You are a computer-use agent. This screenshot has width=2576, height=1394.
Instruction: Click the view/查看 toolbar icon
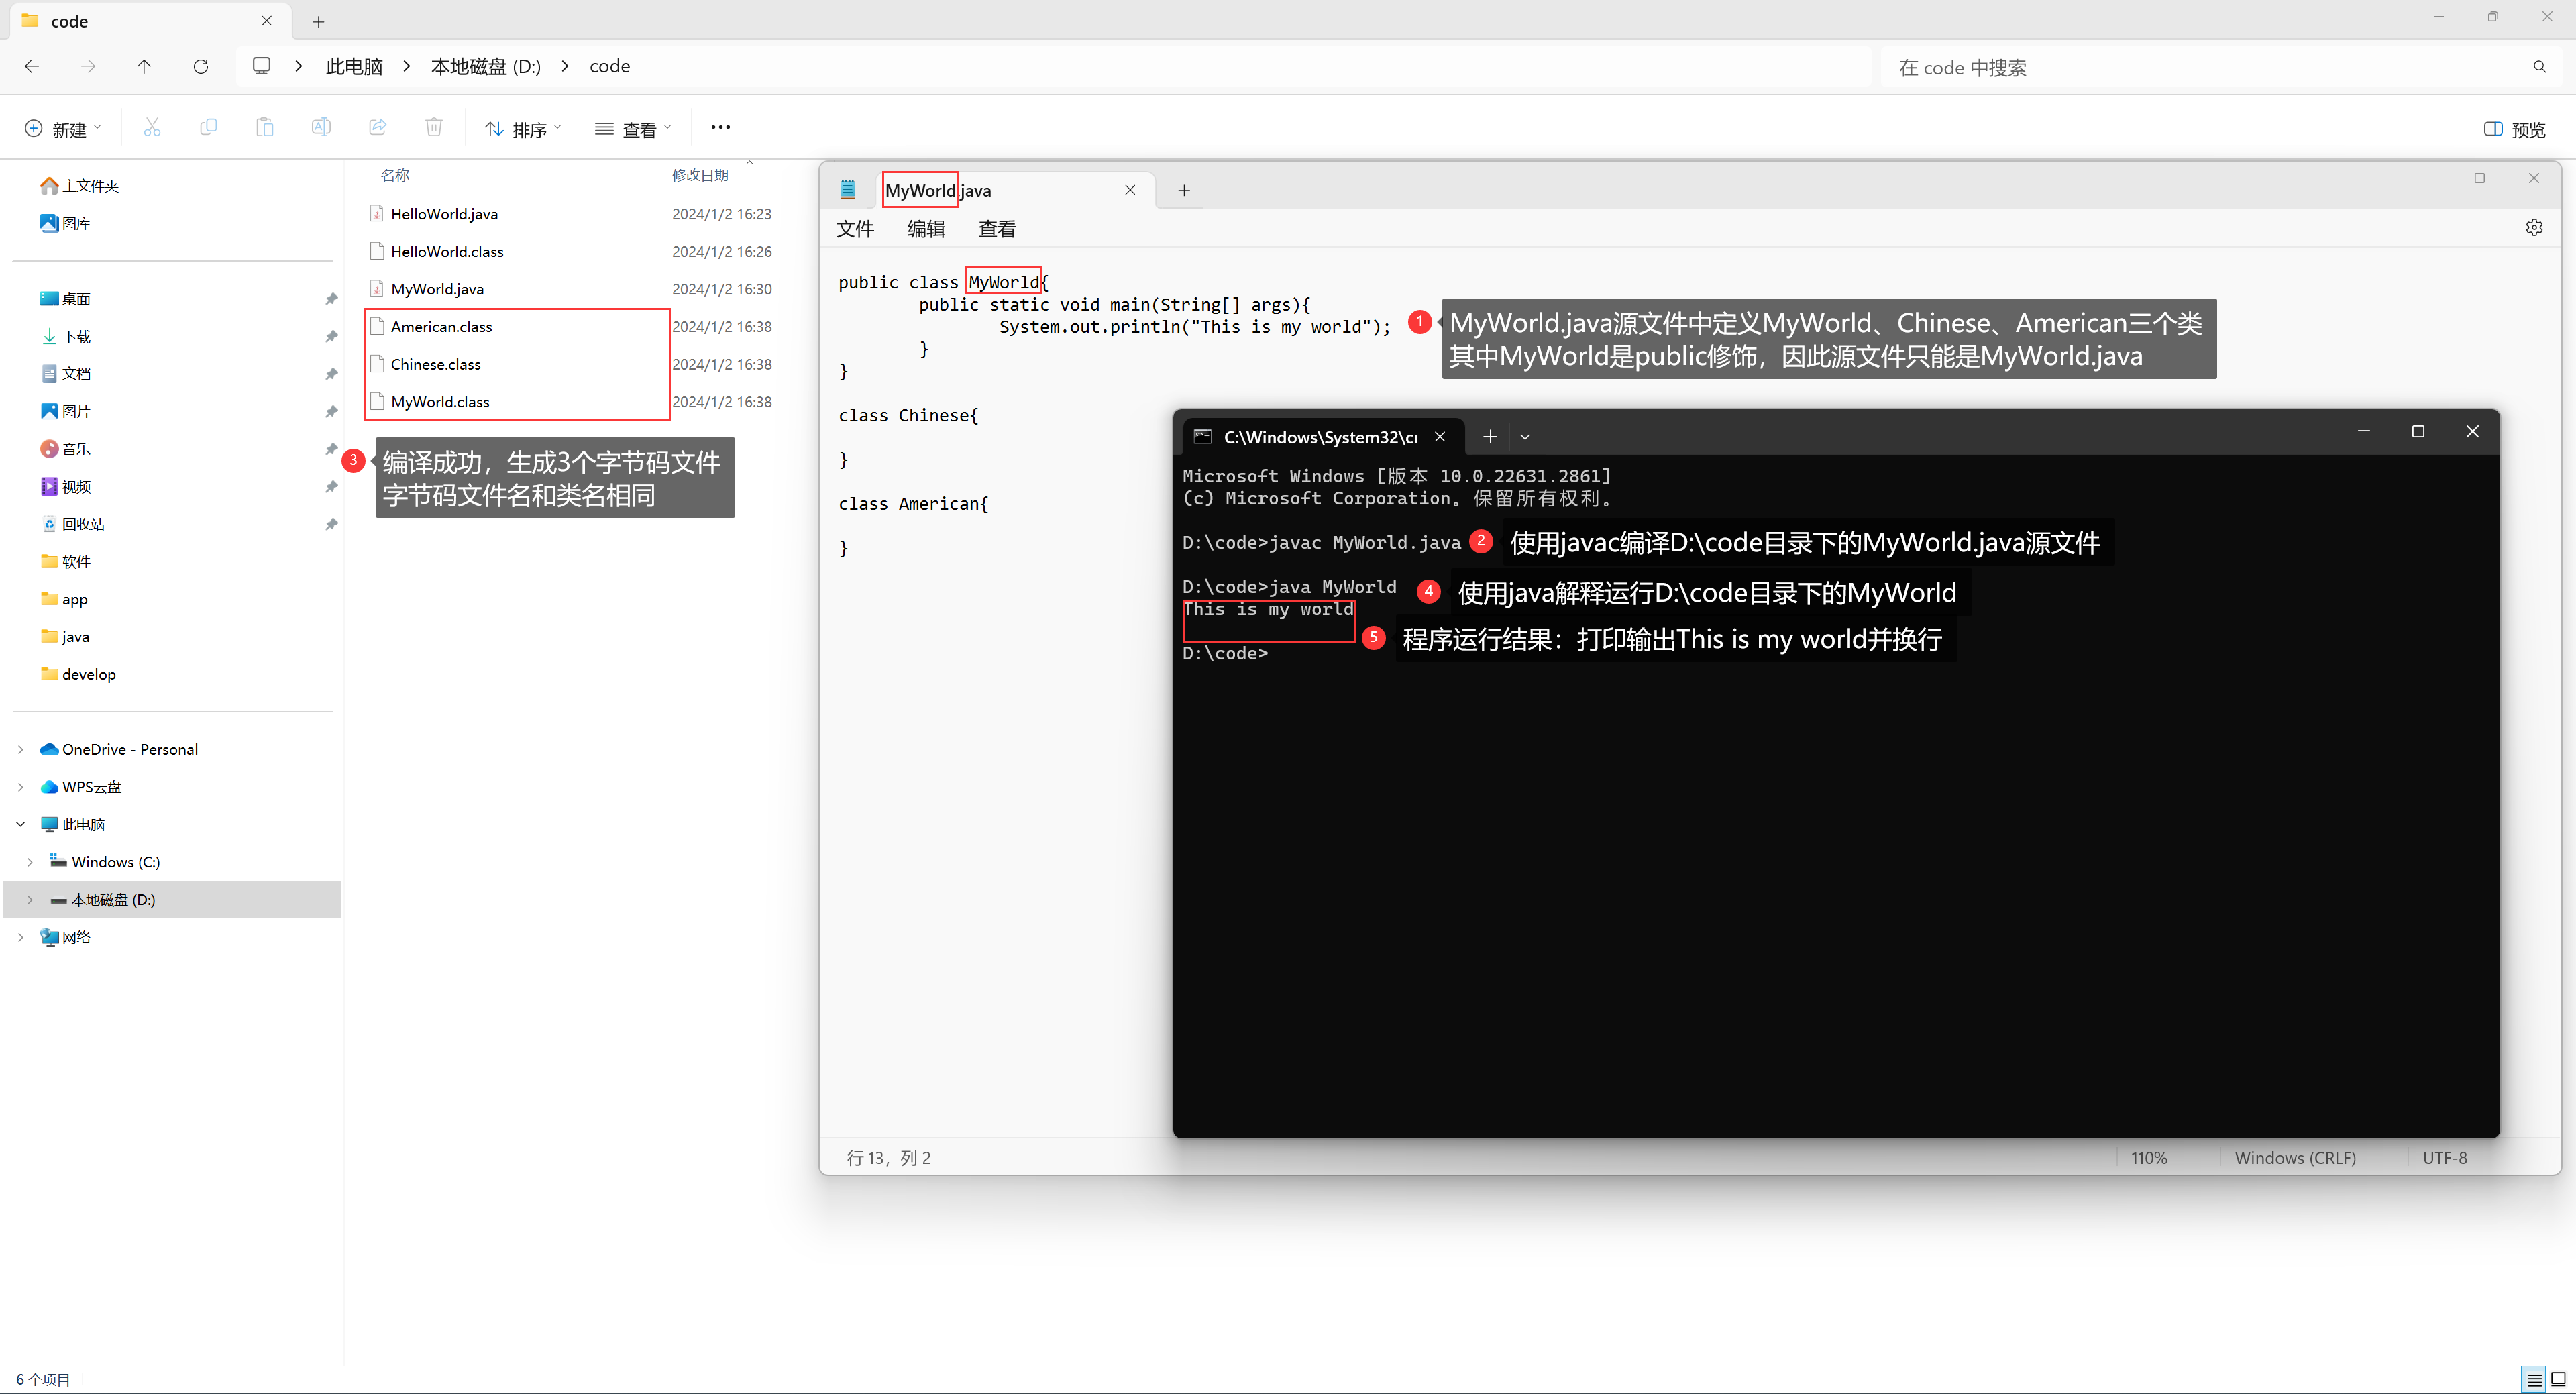[635, 129]
